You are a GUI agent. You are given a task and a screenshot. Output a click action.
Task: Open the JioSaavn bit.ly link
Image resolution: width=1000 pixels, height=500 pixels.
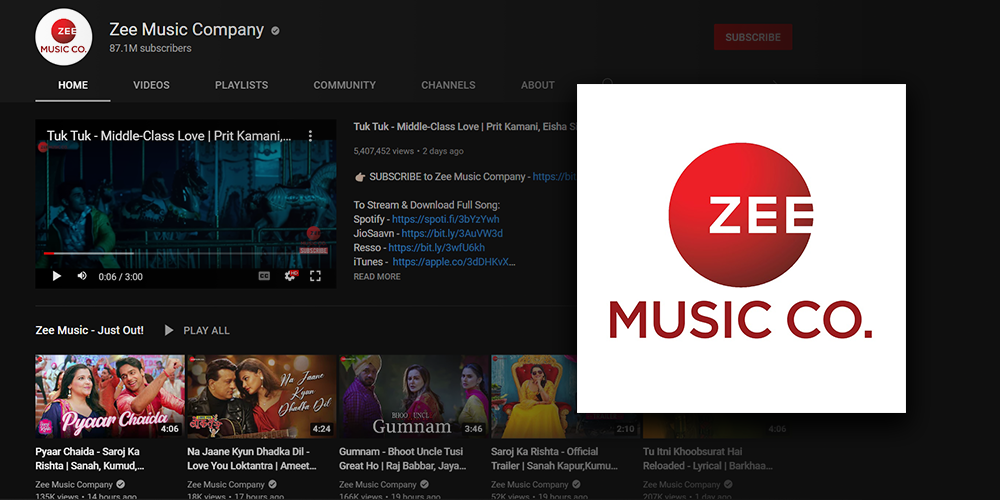coord(452,233)
